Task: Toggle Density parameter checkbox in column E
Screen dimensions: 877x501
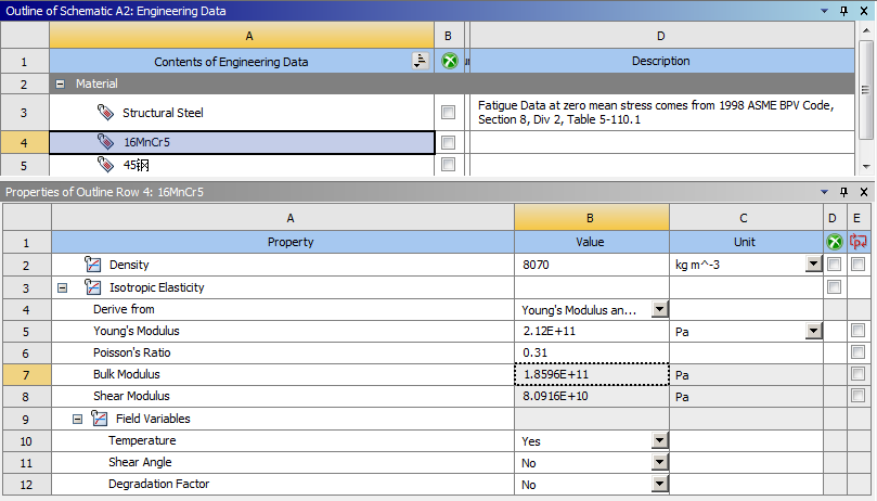Action: point(857,264)
